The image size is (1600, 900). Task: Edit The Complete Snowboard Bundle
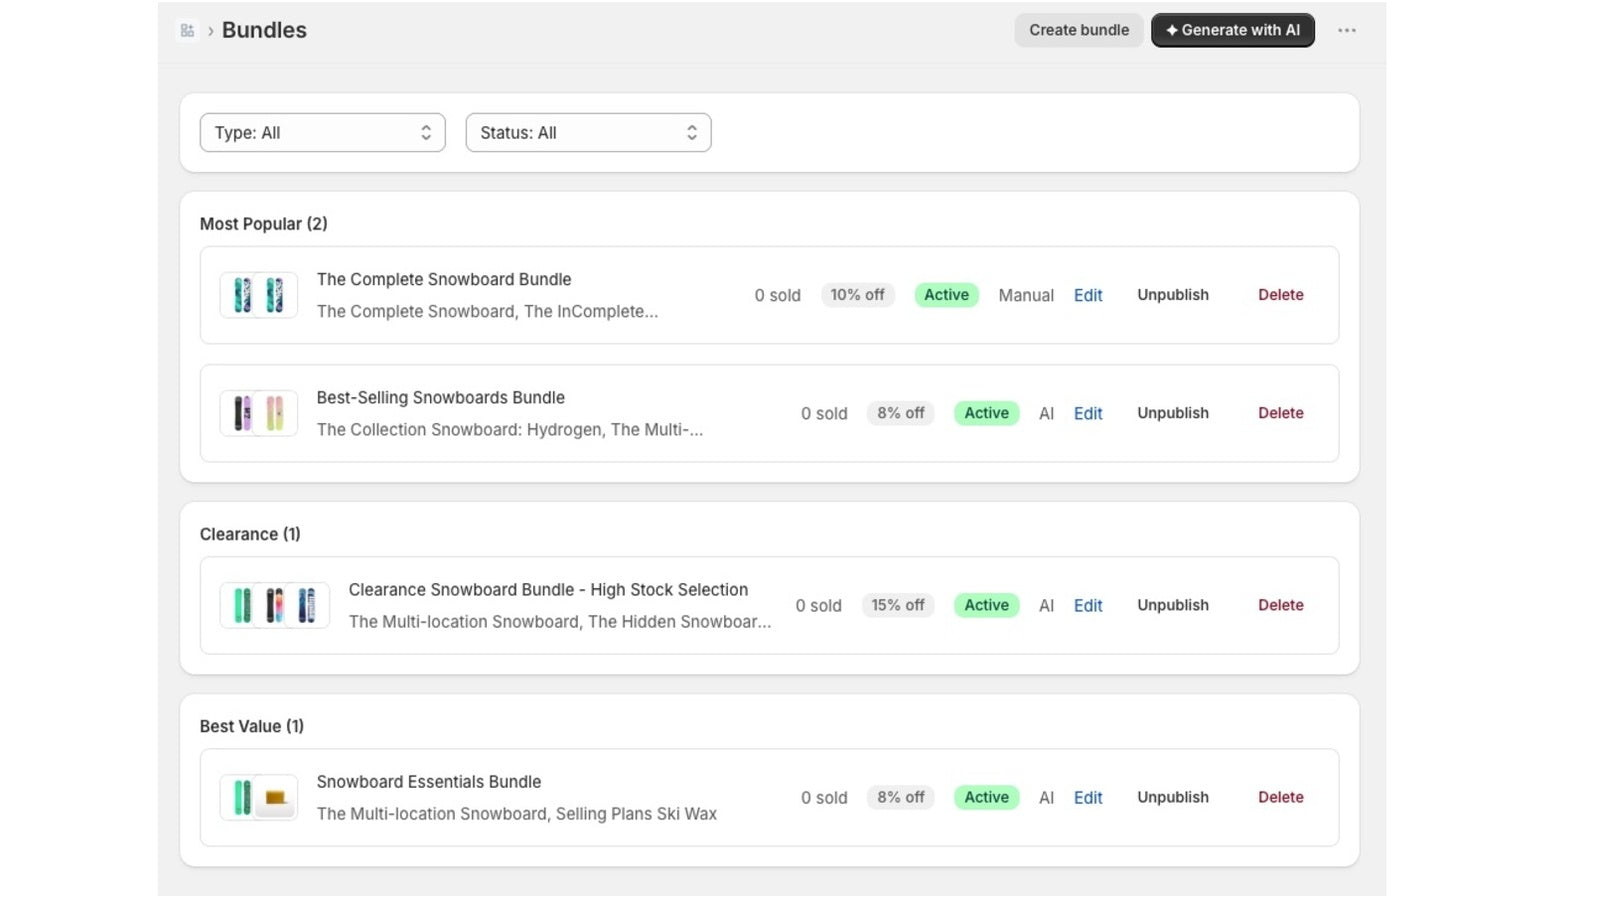1088,295
